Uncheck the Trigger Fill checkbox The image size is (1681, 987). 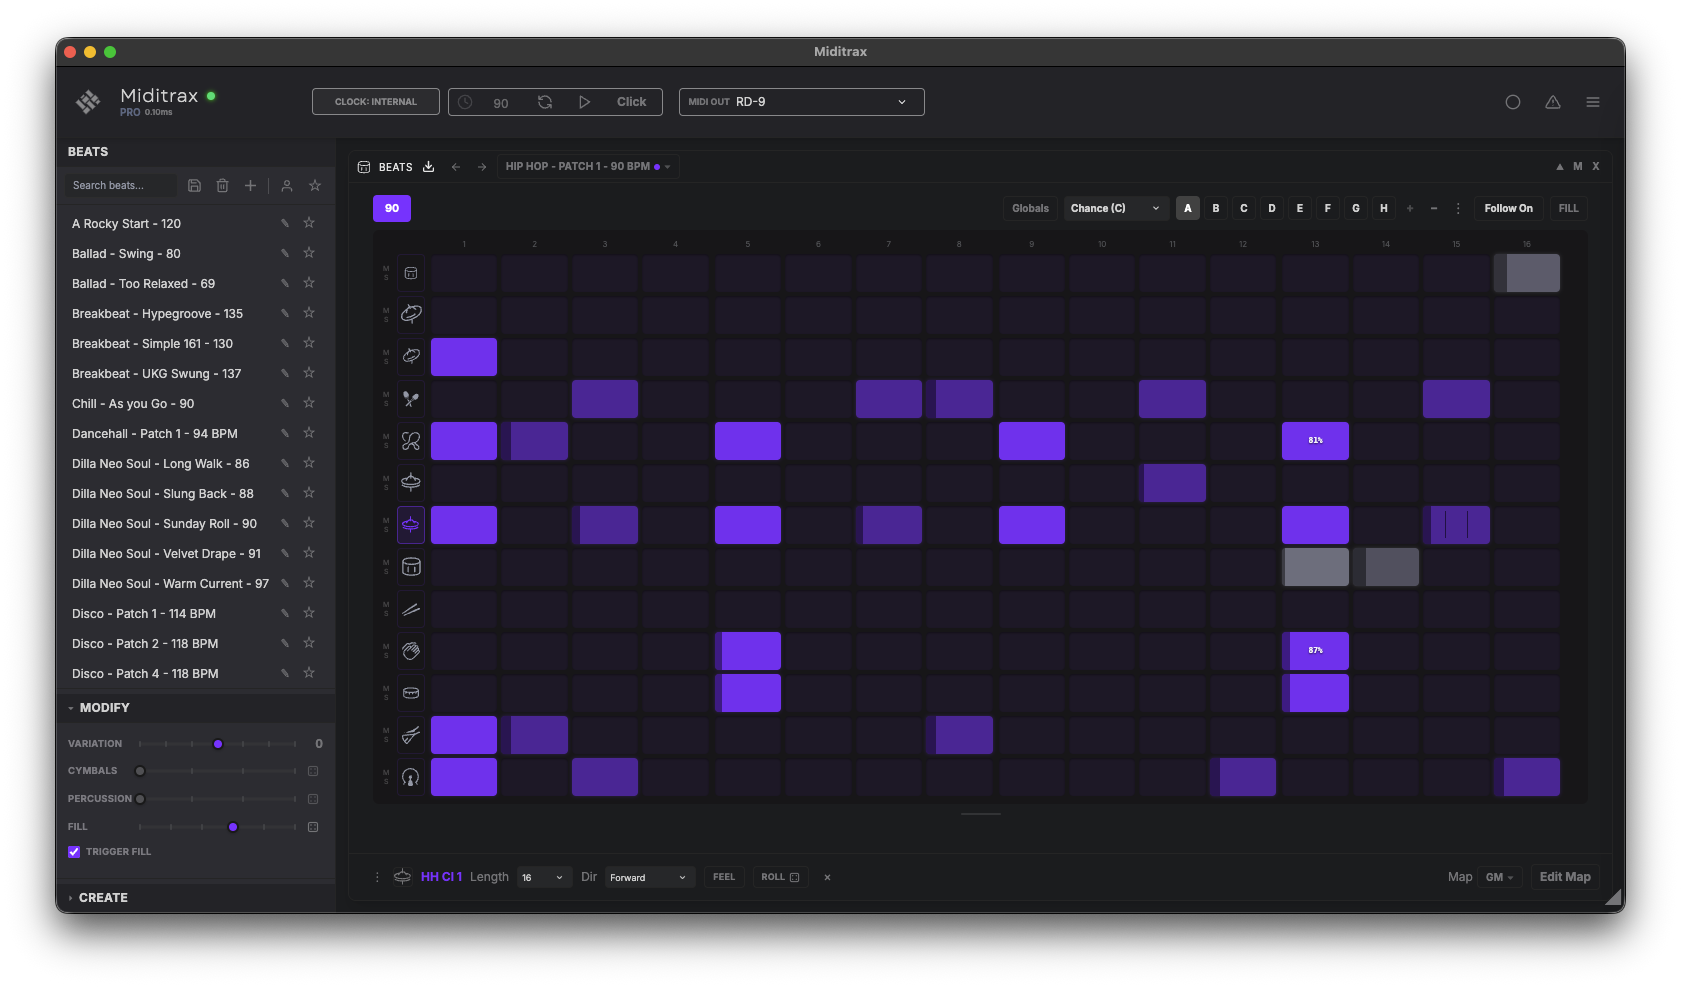pyautogui.click(x=74, y=852)
